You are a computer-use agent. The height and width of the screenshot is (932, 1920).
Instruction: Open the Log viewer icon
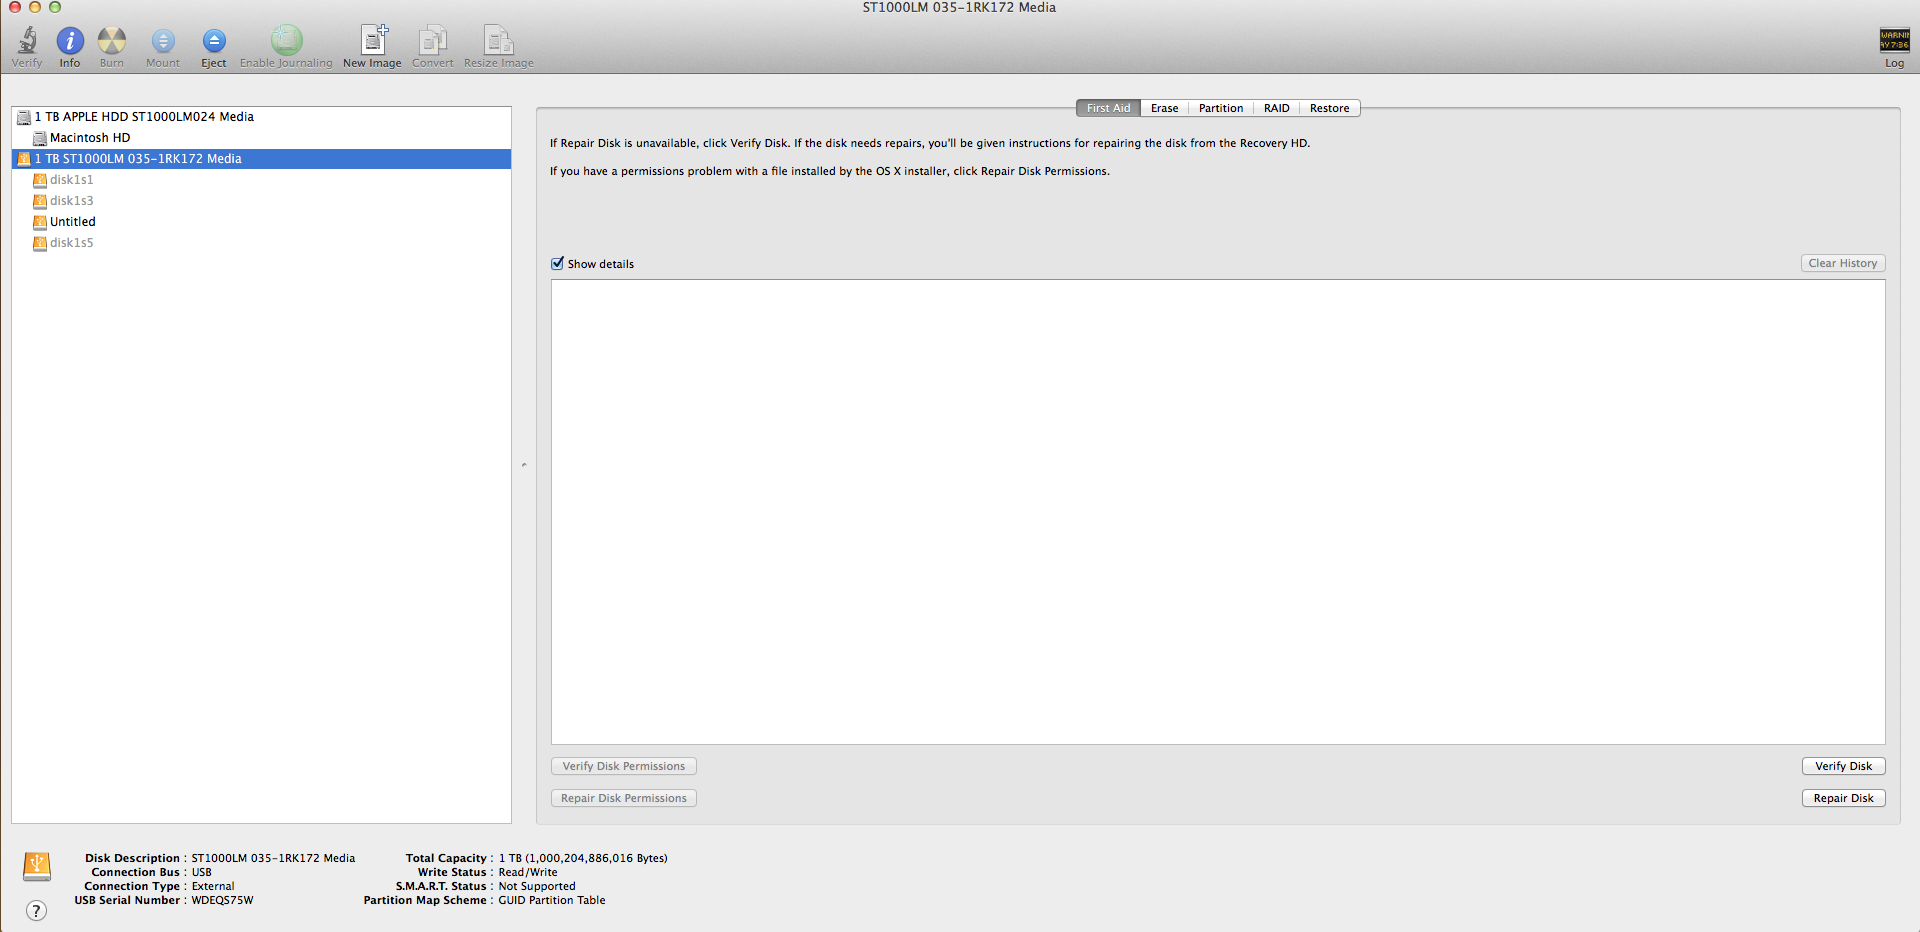[1894, 40]
